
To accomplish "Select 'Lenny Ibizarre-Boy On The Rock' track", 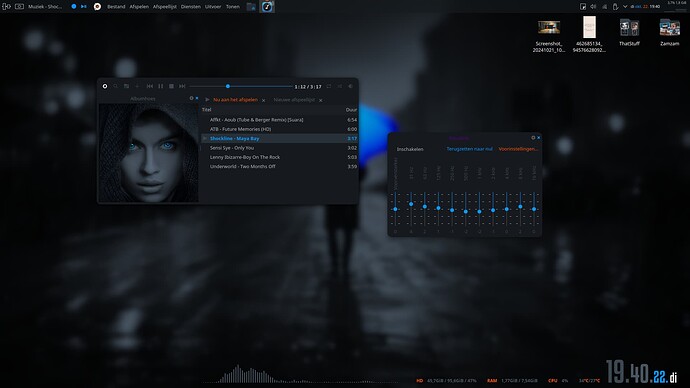I will (279, 157).
